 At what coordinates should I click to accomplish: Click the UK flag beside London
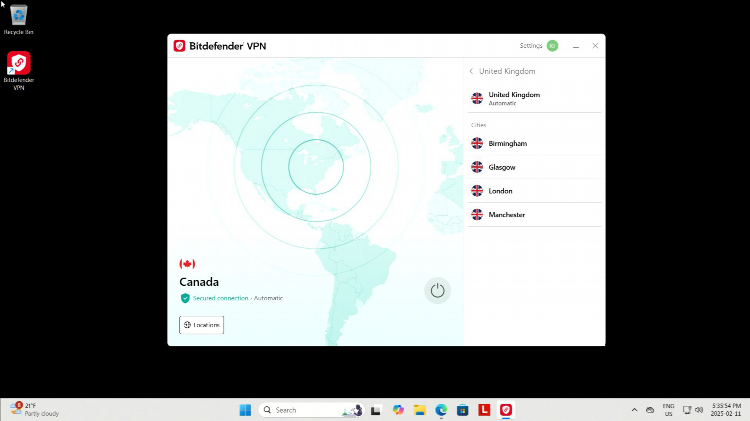(477, 191)
